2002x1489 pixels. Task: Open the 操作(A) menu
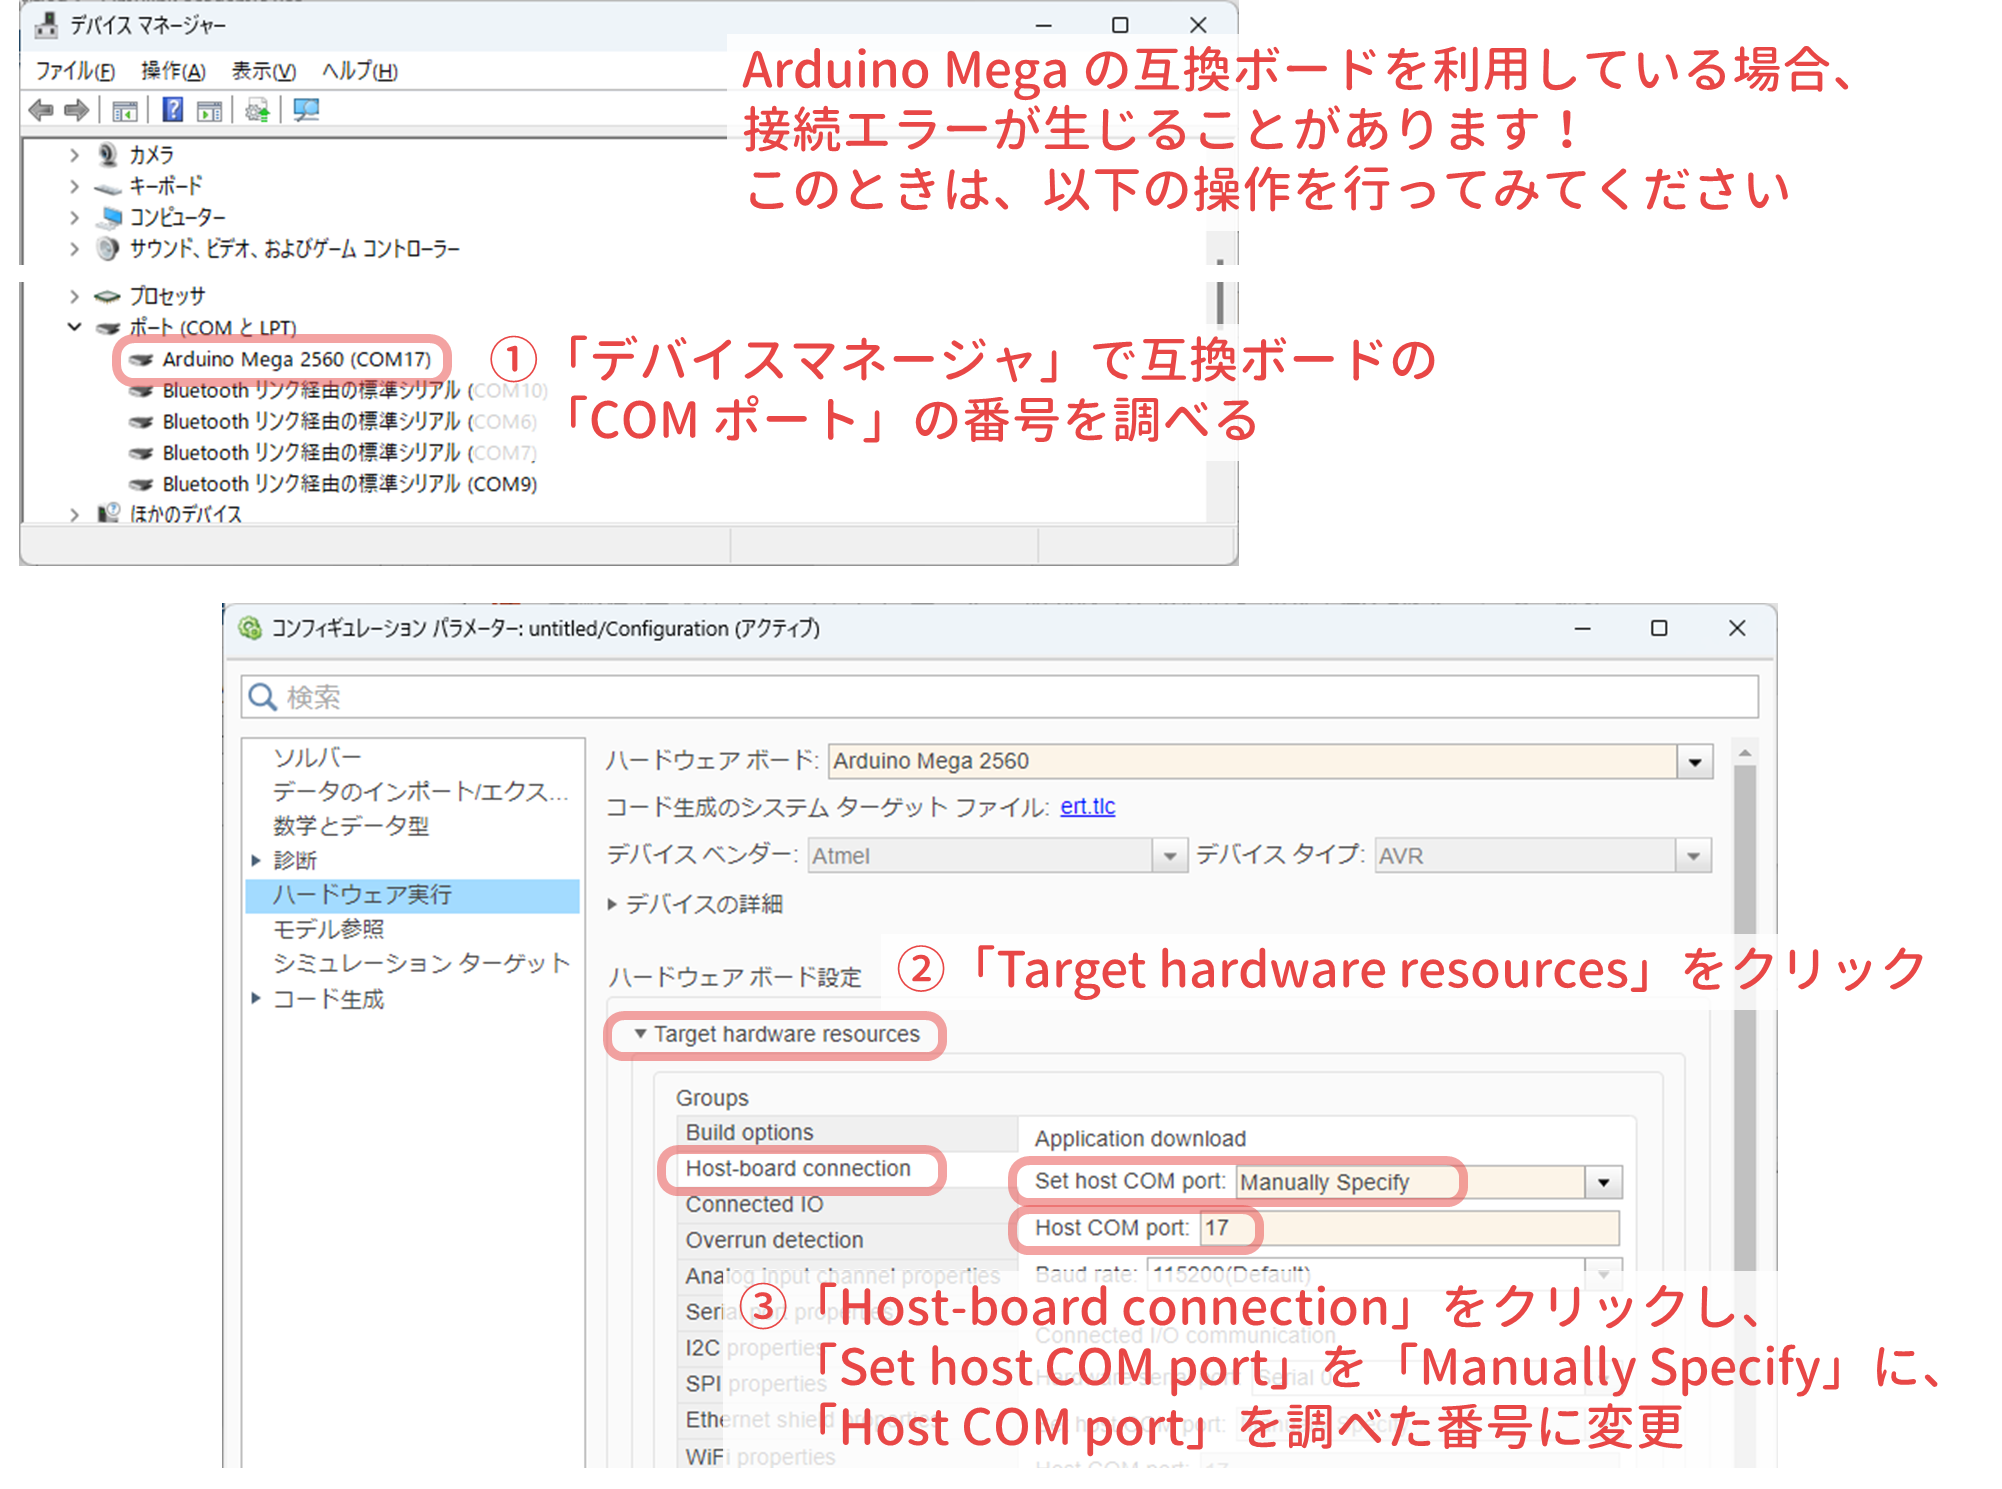[173, 71]
